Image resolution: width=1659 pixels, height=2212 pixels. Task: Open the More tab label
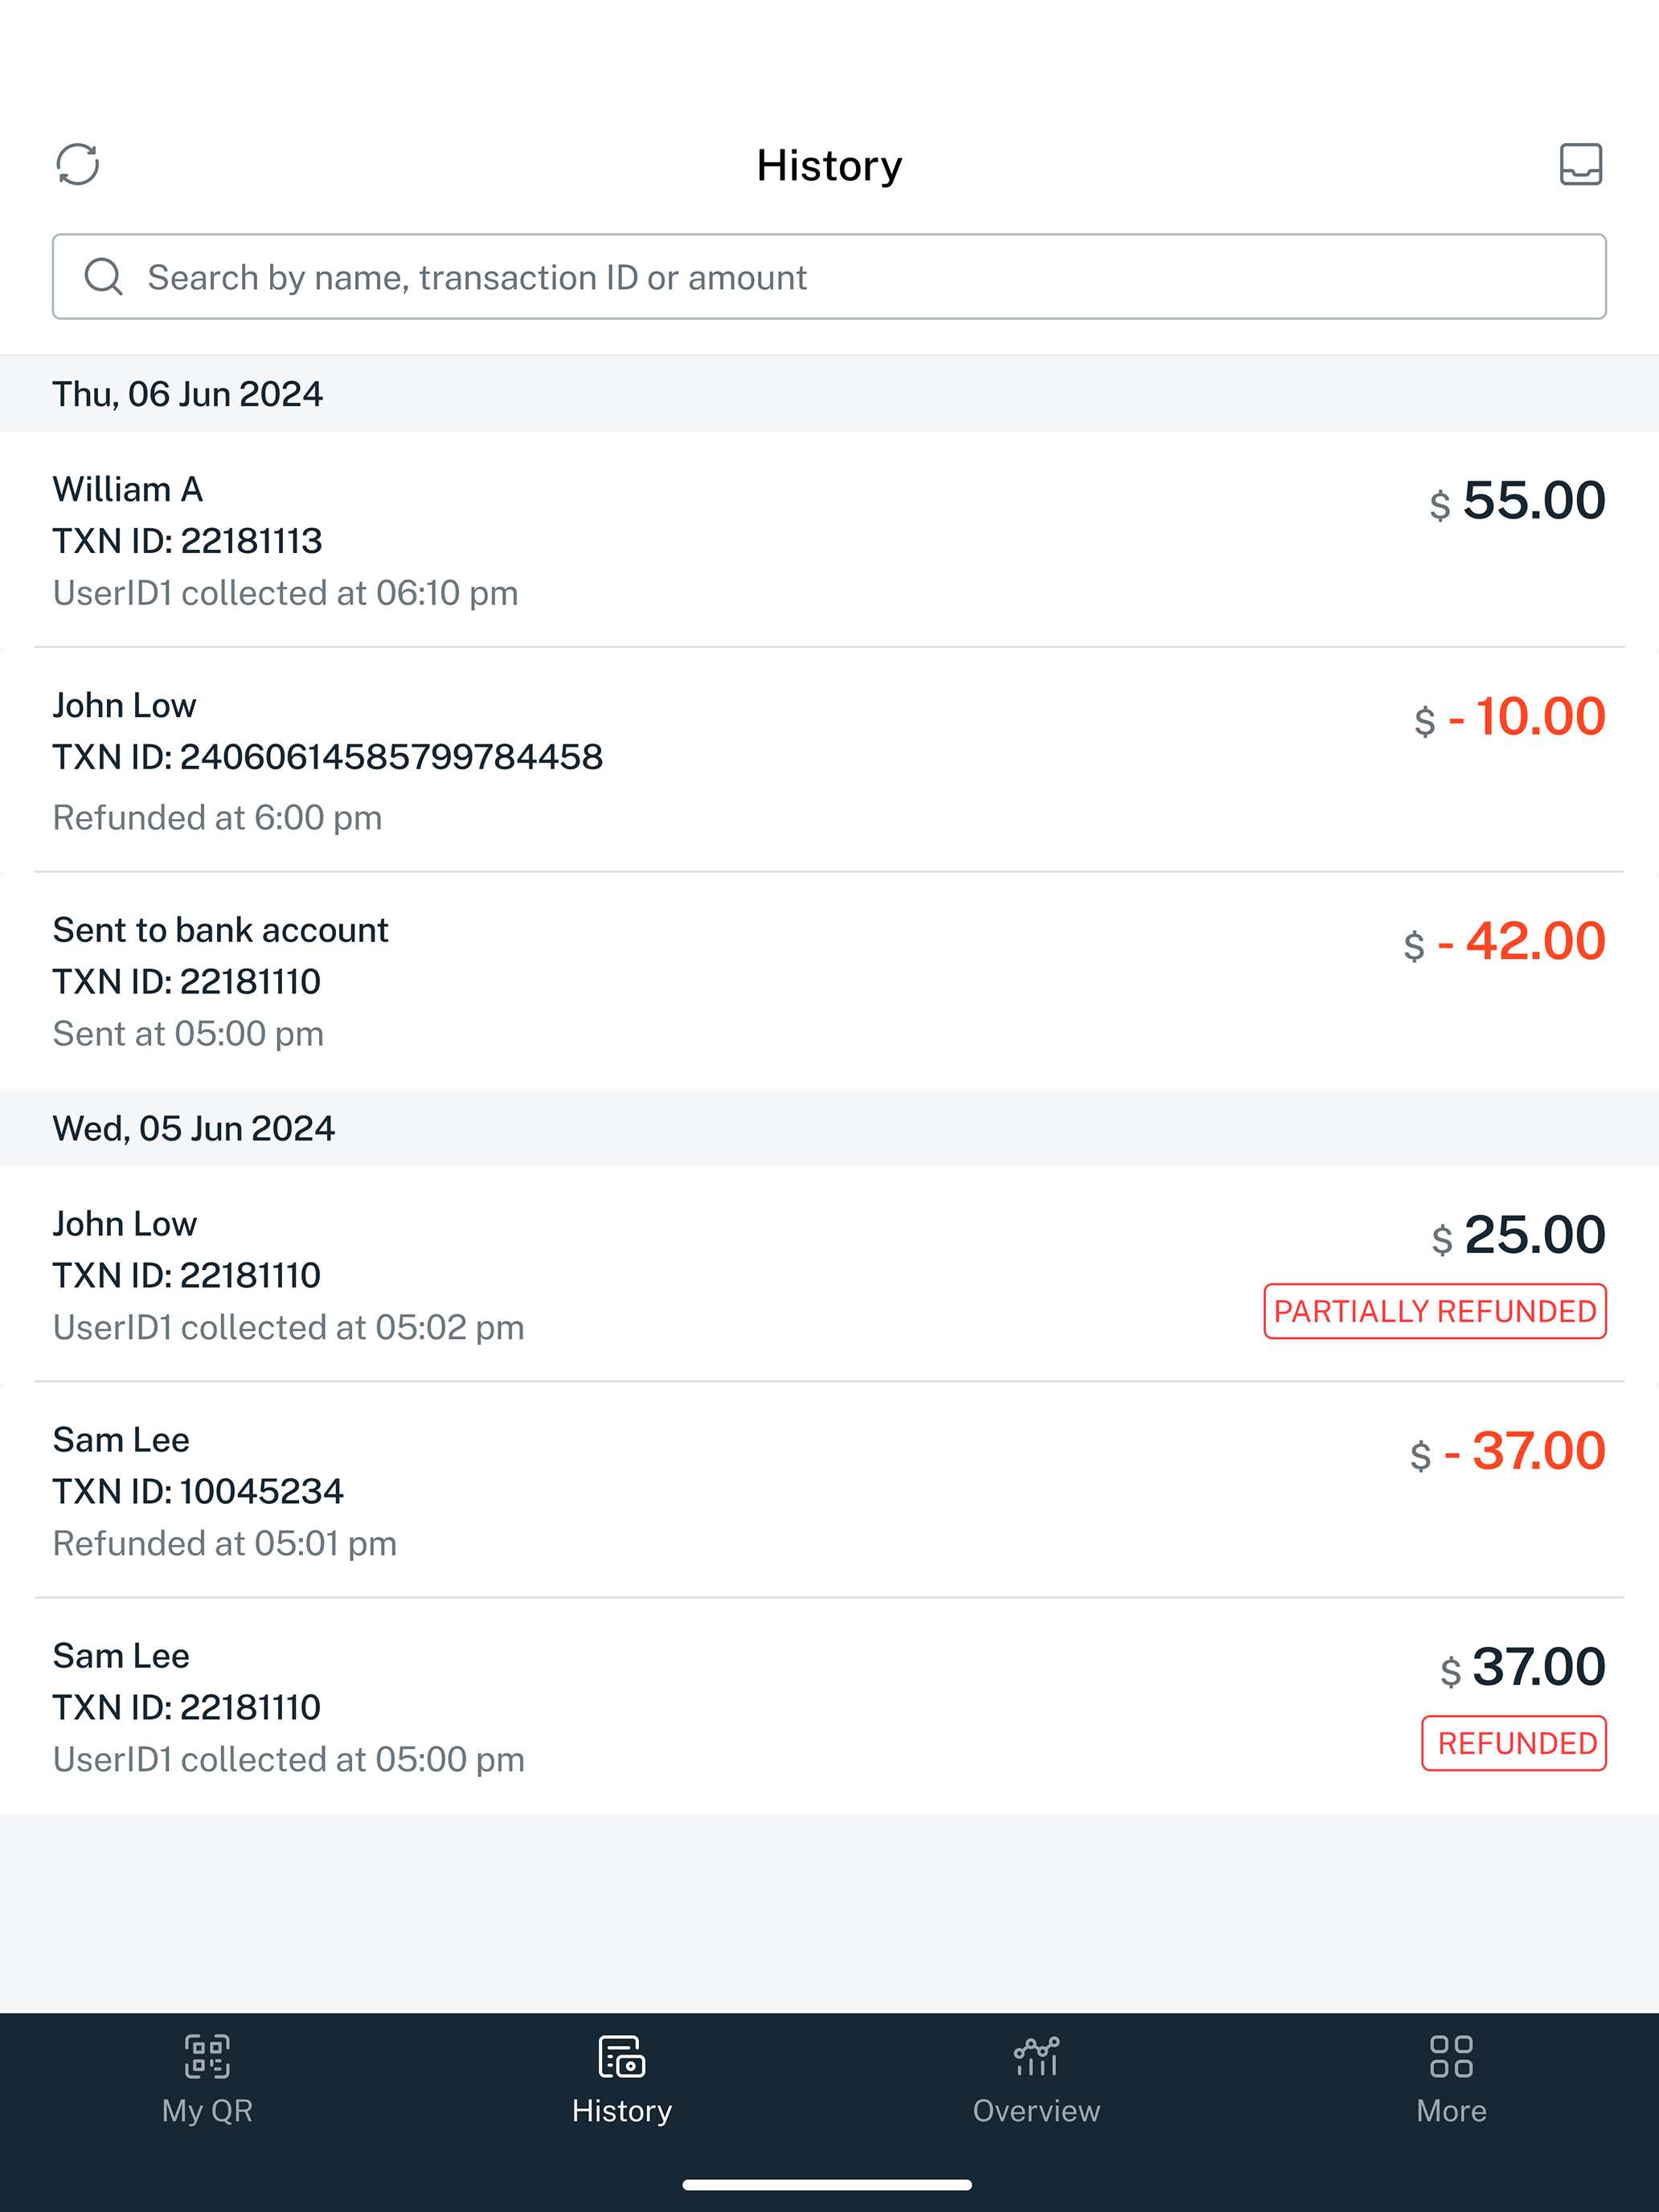1450,2111
